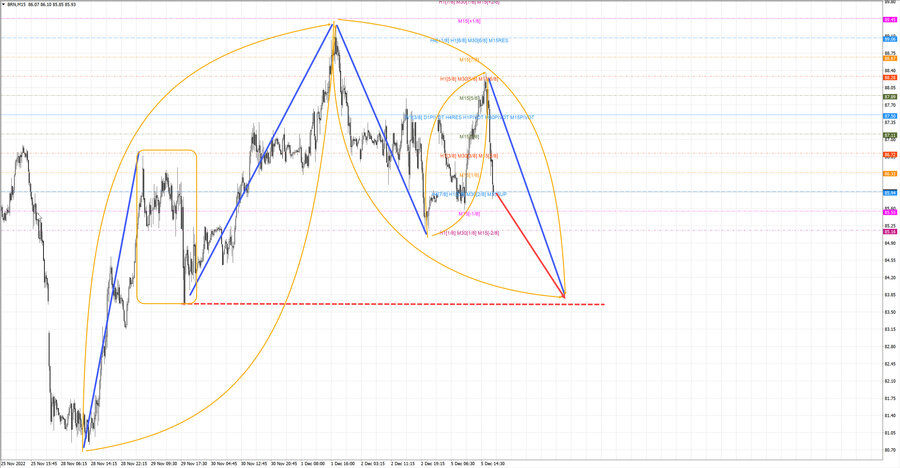
Task: Click the magenta 89.45 price label
Action: point(890,20)
